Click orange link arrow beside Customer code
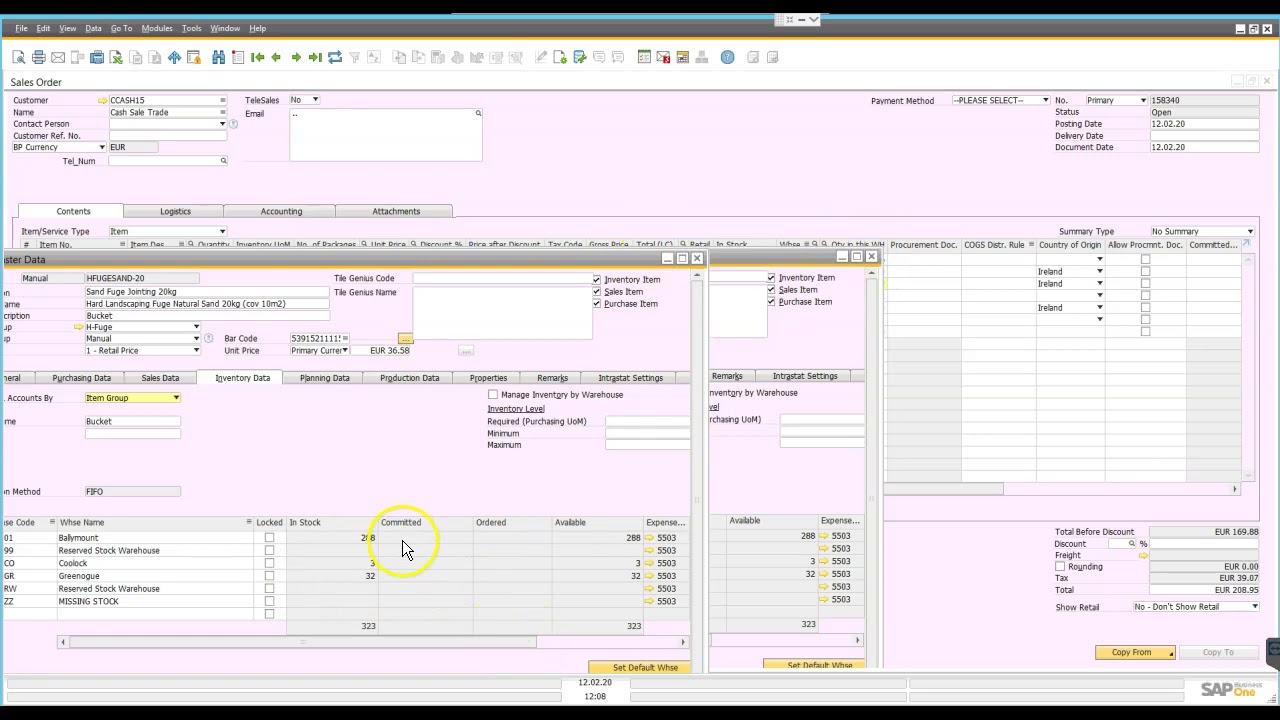This screenshot has height=720, width=1280. [102, 100]
